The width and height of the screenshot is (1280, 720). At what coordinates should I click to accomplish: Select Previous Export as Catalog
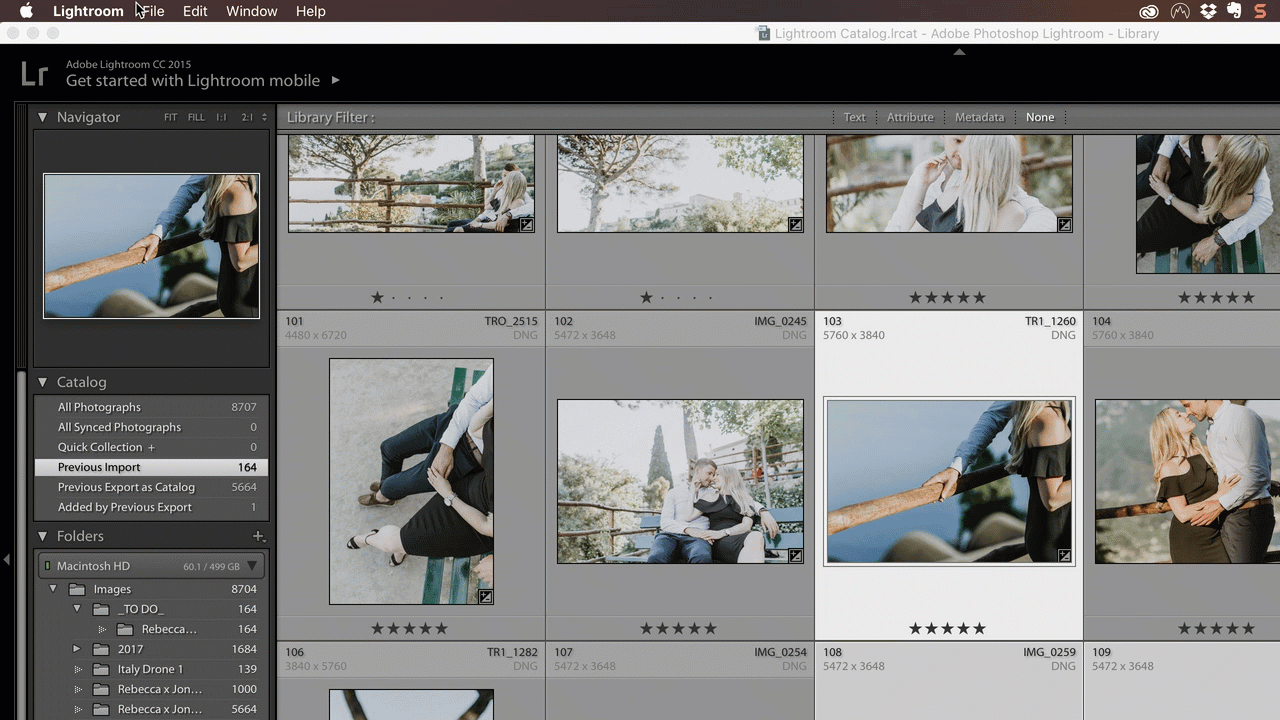(151, 487)
